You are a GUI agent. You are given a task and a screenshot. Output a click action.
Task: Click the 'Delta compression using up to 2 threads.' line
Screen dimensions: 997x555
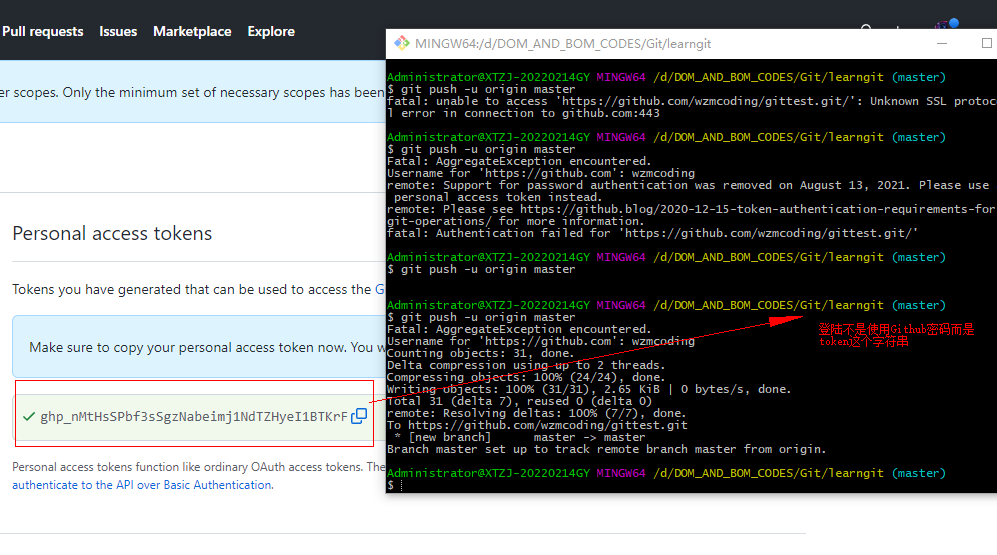526,366
